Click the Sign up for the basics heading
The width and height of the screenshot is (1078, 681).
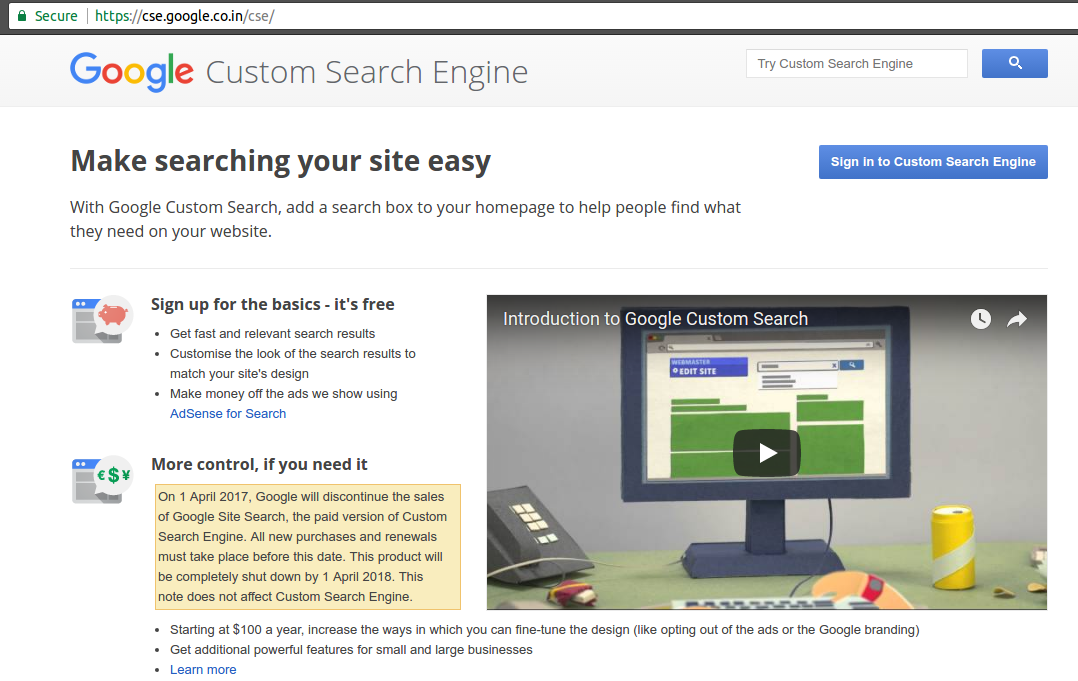coord(274,303)
